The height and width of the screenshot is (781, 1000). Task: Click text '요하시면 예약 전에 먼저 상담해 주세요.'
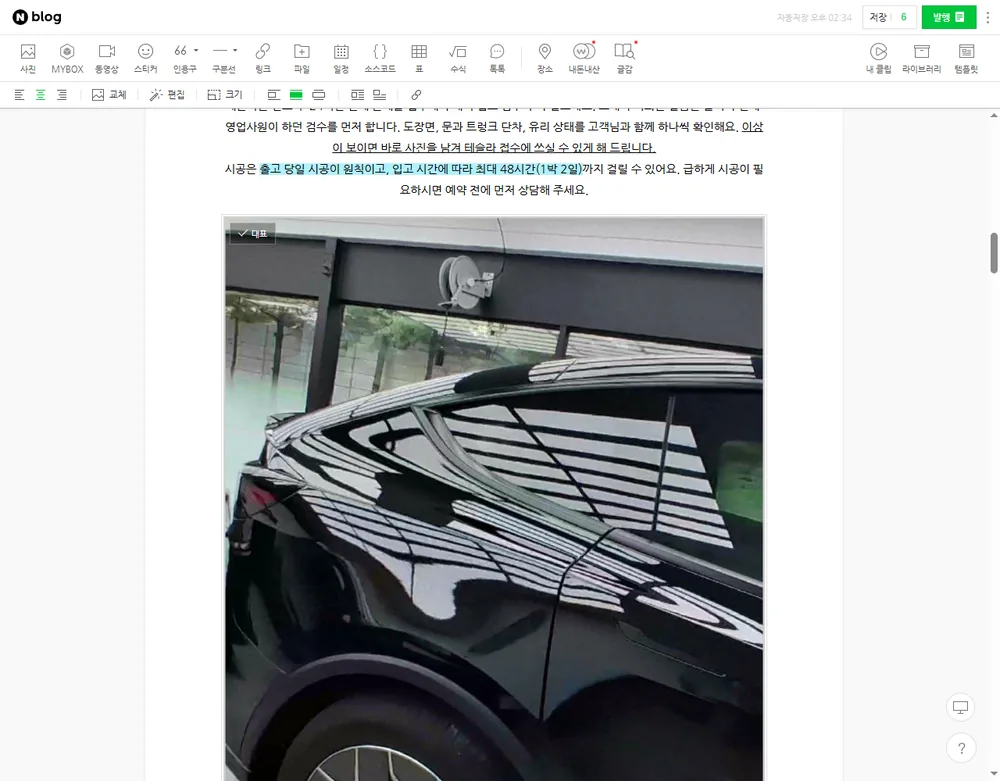point(494,190)
